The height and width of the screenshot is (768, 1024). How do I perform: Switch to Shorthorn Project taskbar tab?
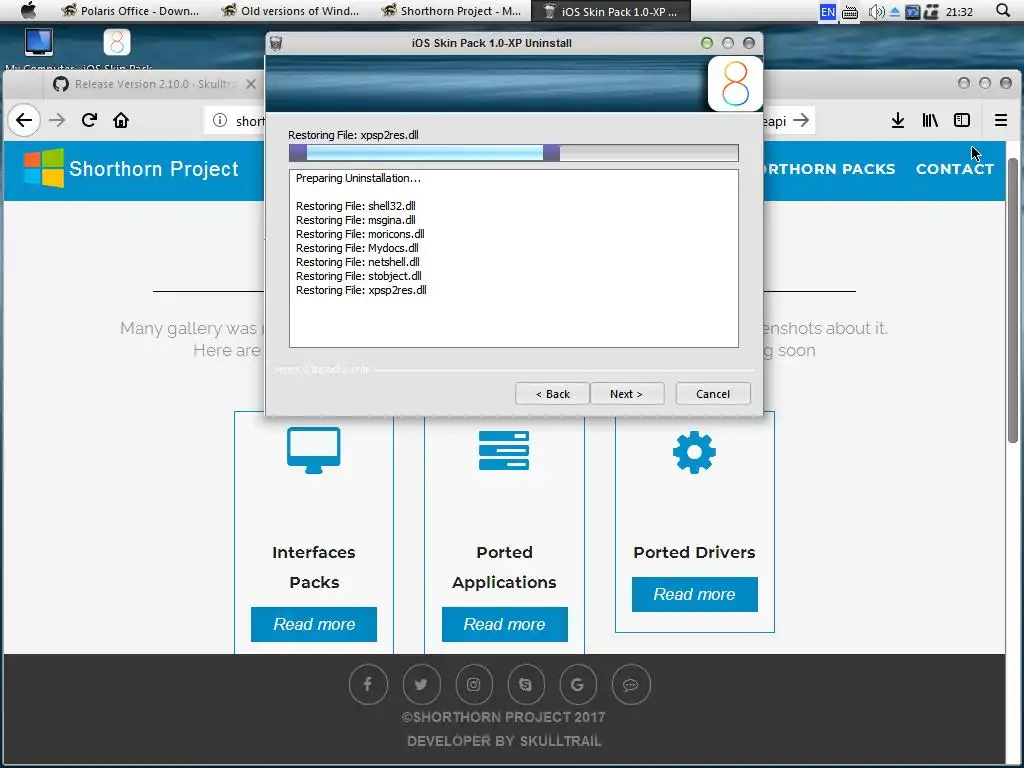(x=451, y=10)
